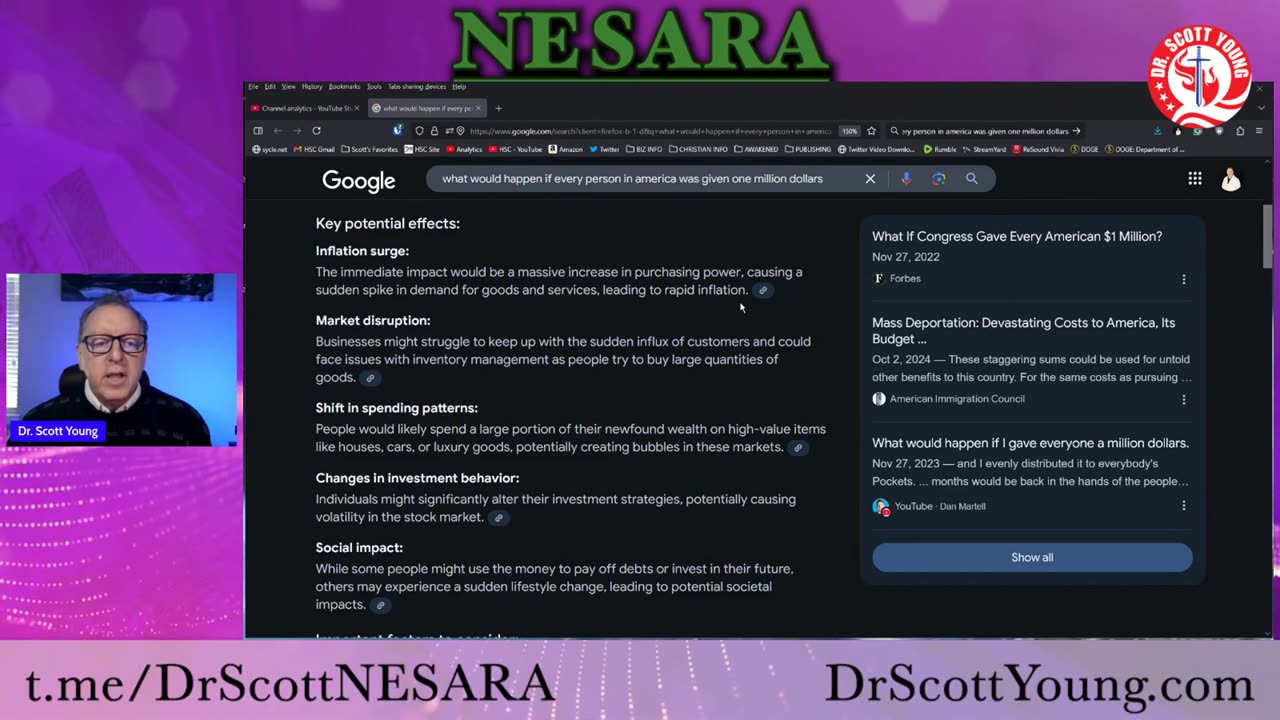
Task: Expand the BIZ INFO bookmarks folder
Action: click(x=644, y=149)
